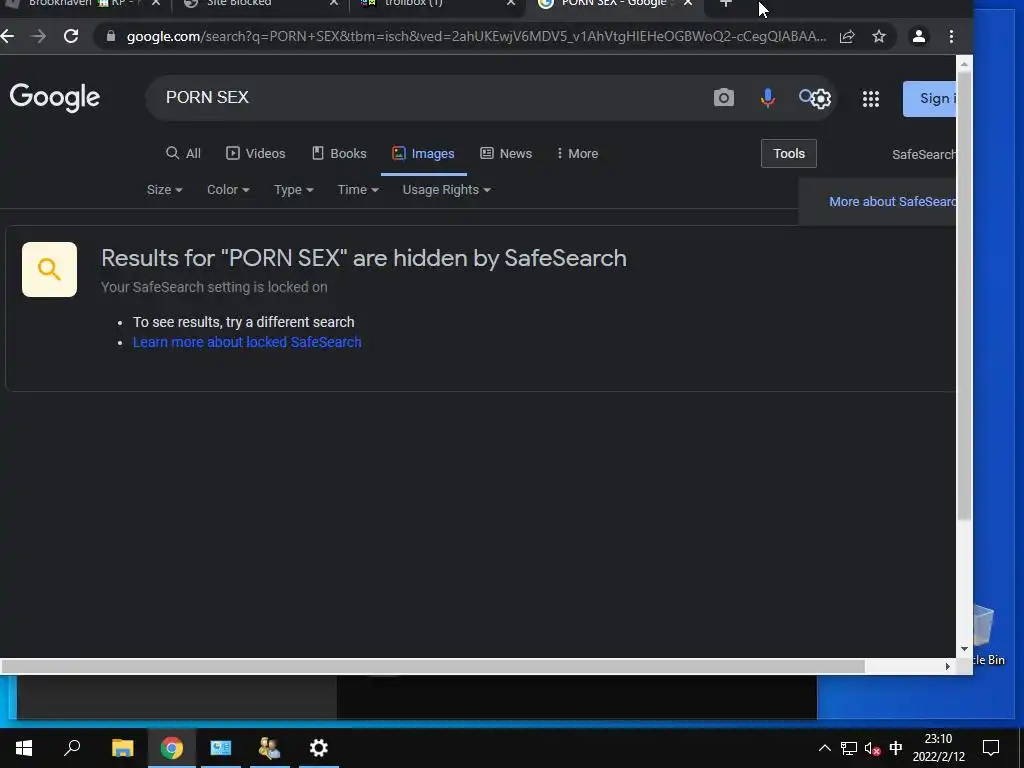Click the browser forward arrow
1024x768 pixels.
pos(39,37)
